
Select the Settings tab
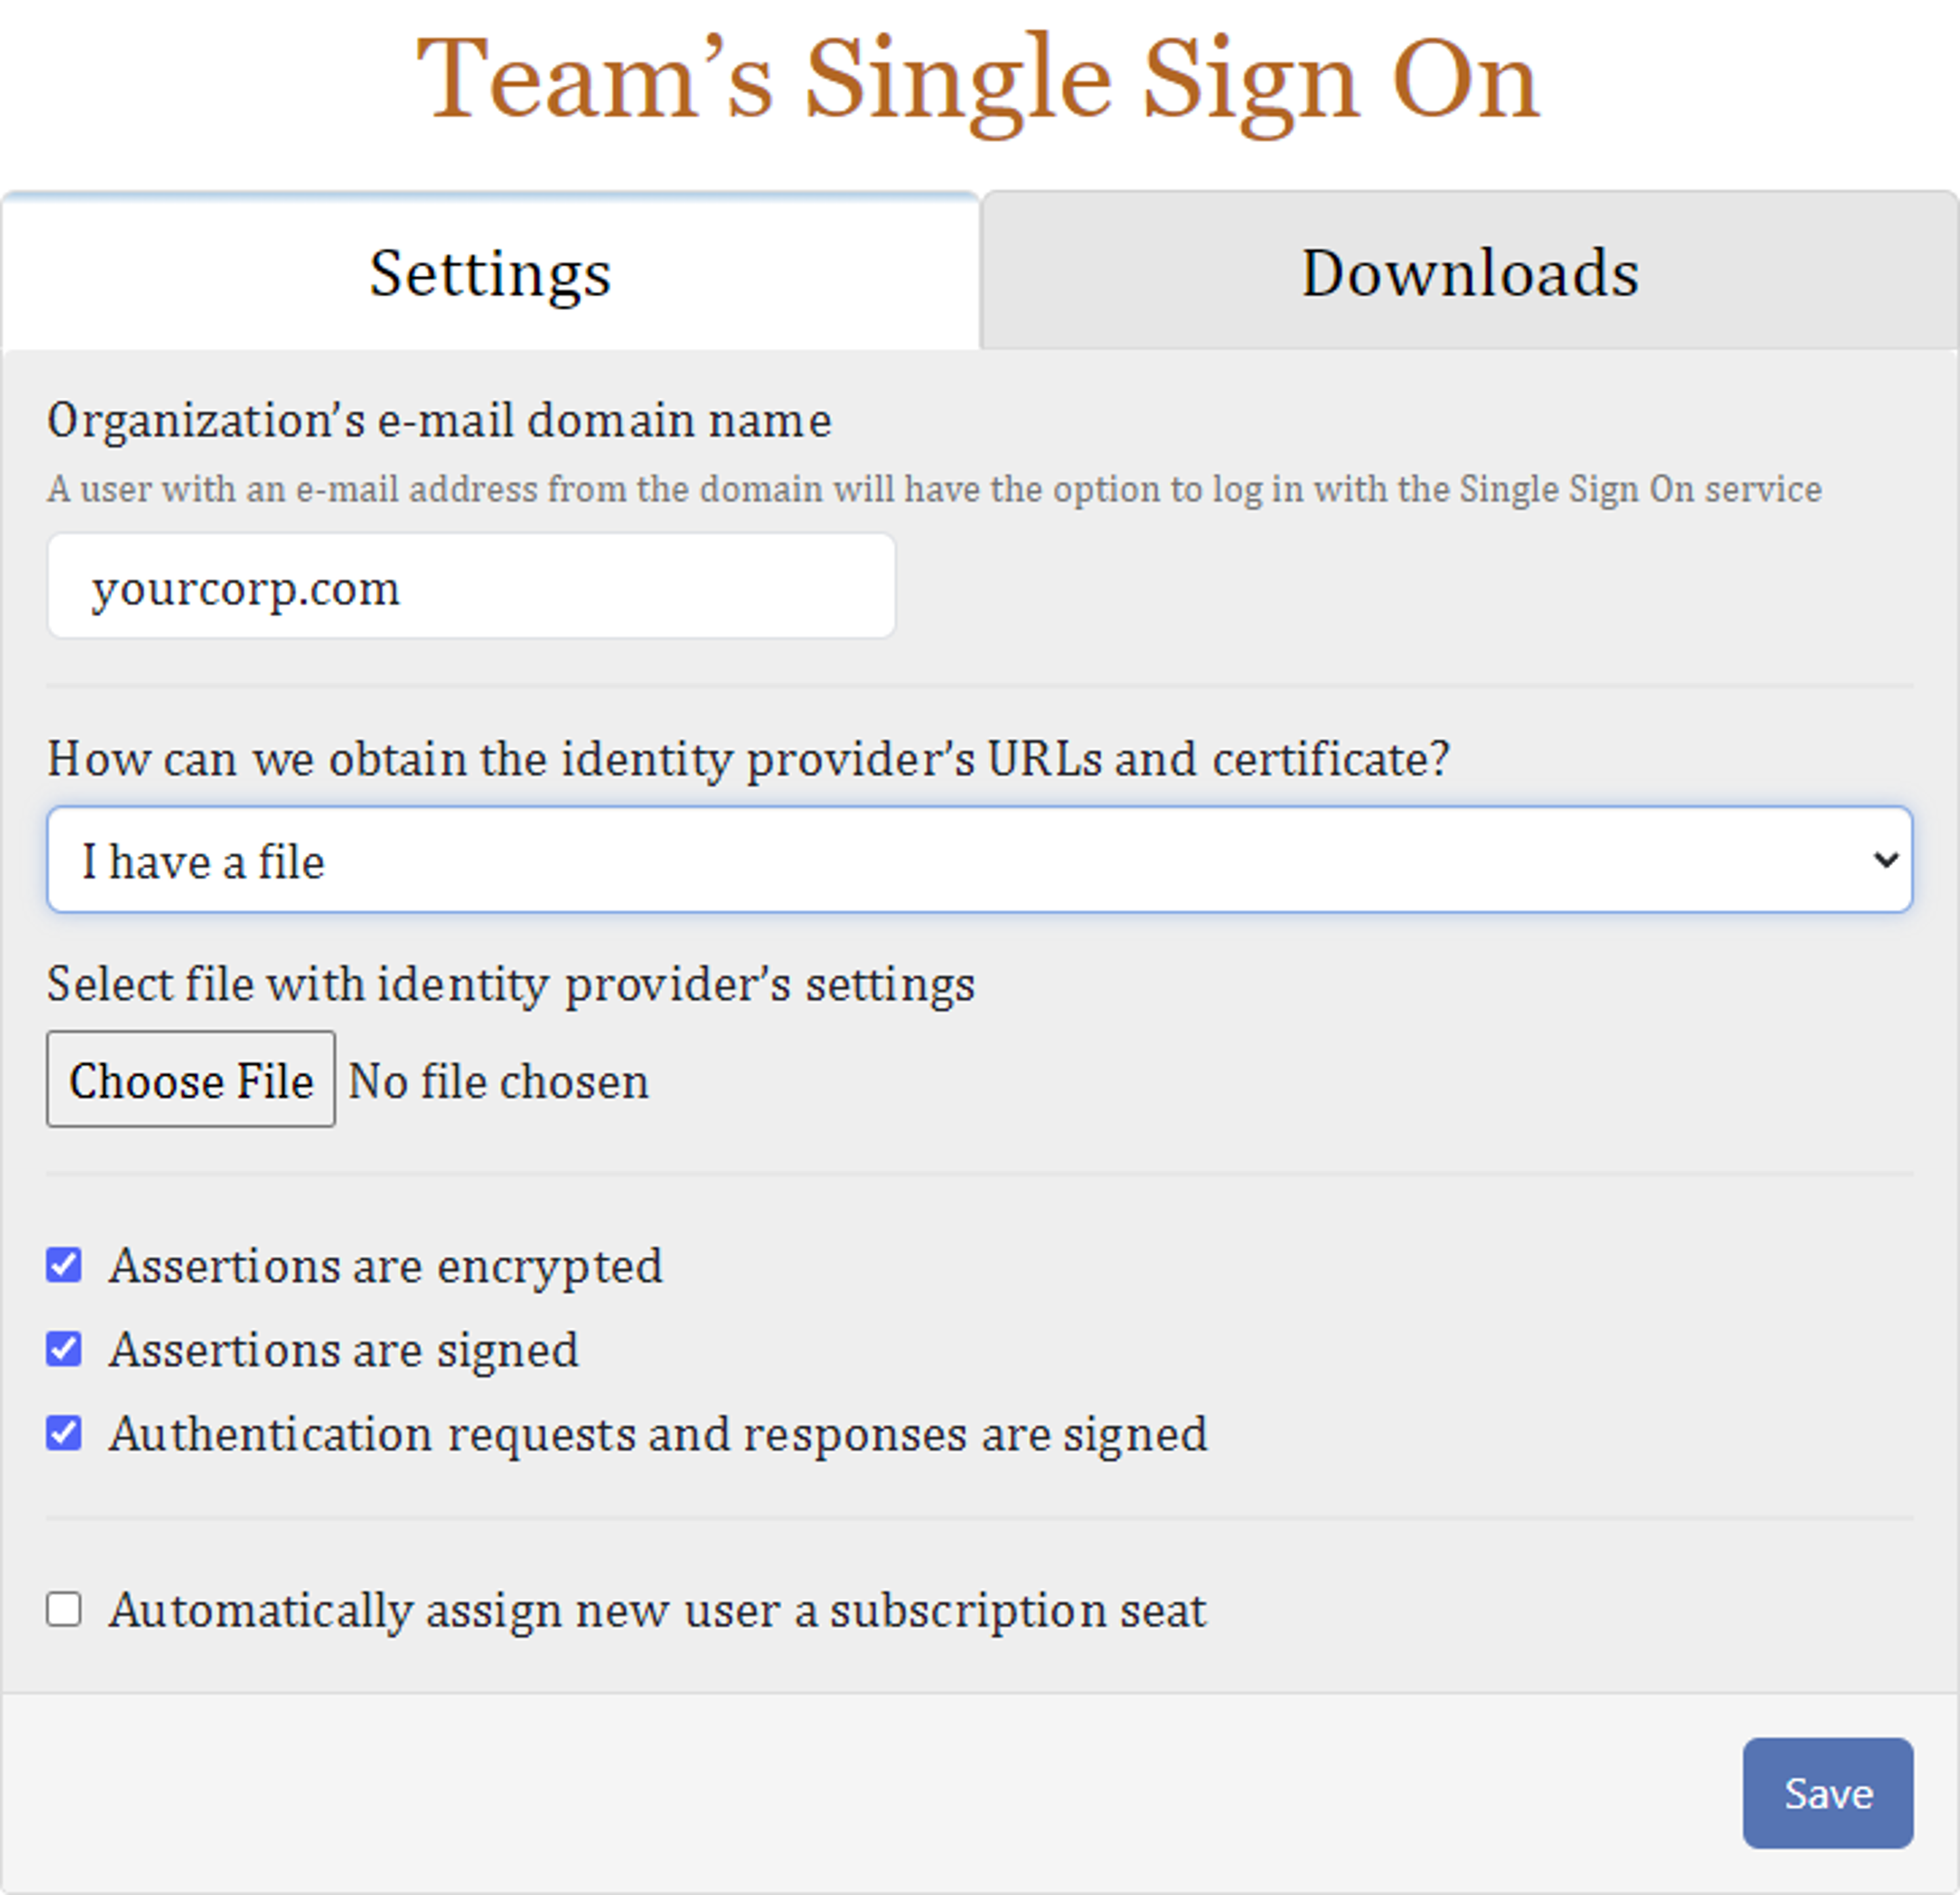click(x=490, y=272)
